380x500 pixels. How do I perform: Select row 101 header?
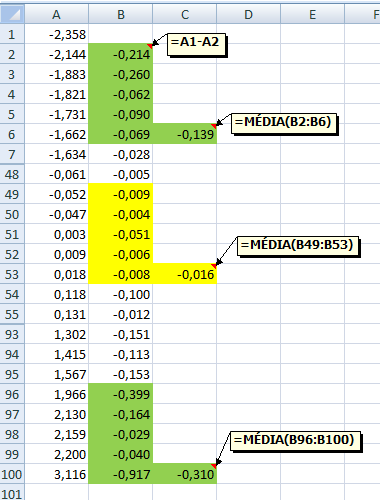click(x=12, y=492)
